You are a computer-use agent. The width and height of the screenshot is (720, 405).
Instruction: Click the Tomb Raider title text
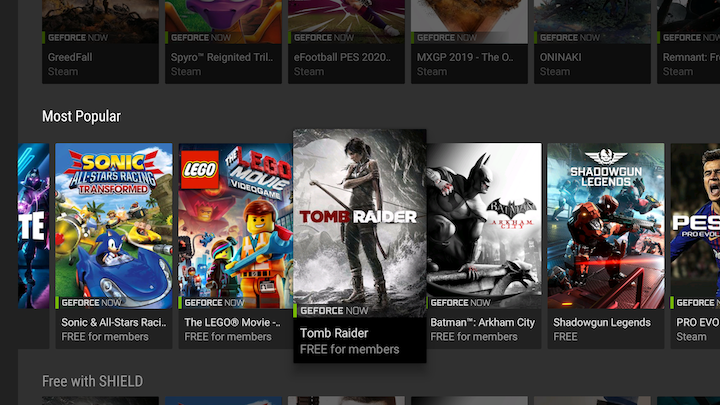[x=334, y=333]
